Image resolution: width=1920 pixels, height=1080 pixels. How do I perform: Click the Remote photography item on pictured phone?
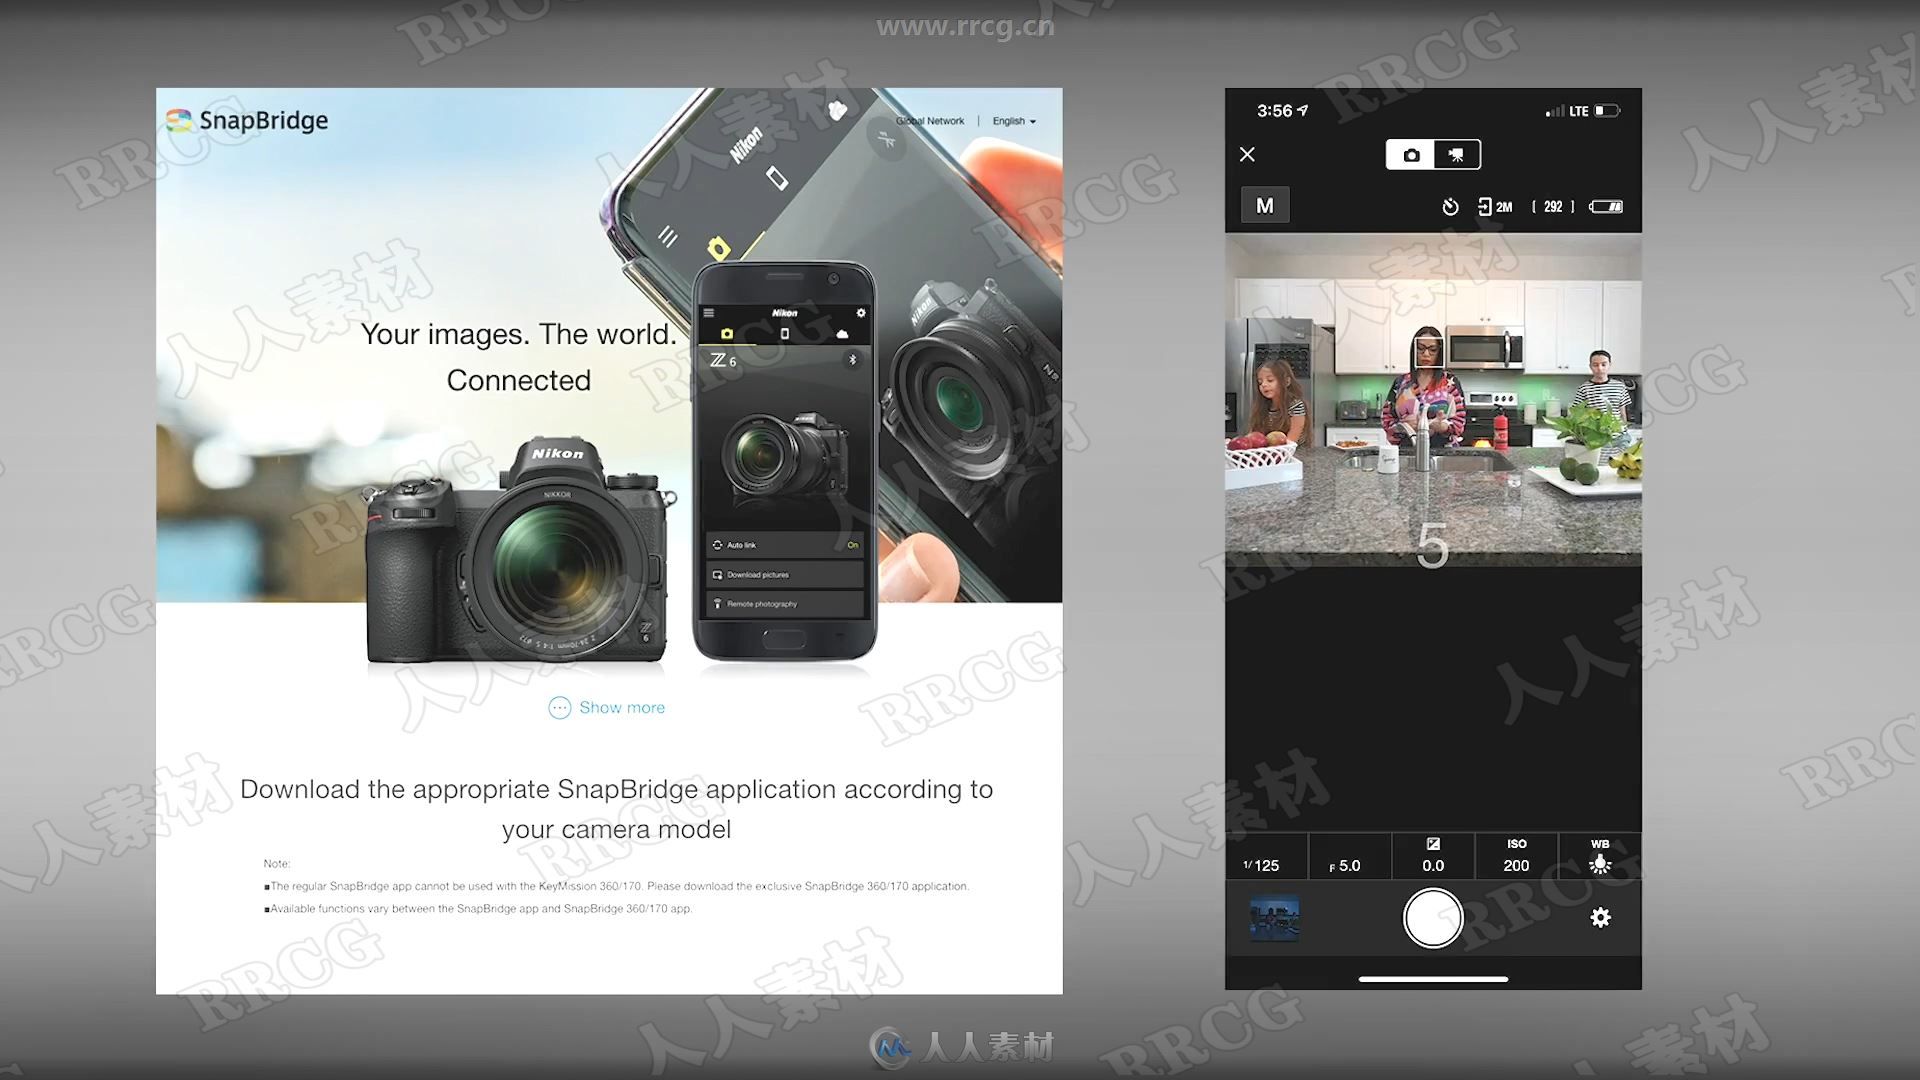[784, 604]
